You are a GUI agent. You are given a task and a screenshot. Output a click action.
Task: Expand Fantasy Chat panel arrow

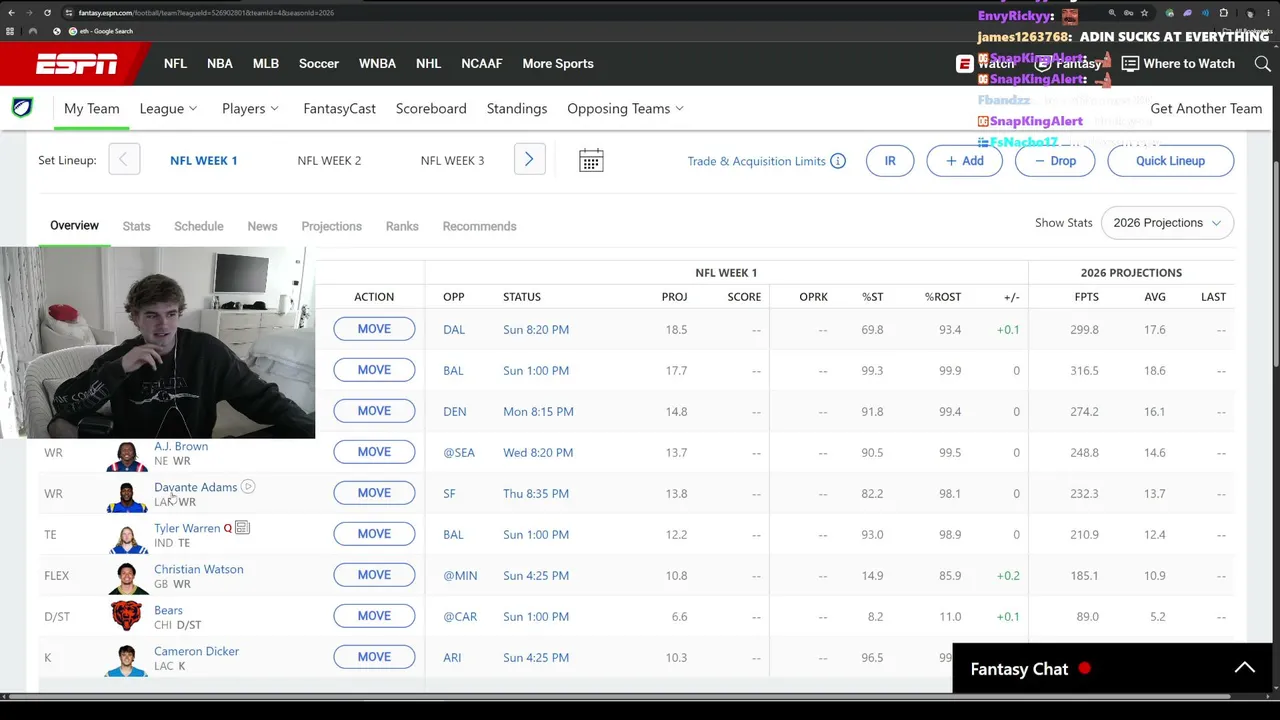coord(1245,668)
